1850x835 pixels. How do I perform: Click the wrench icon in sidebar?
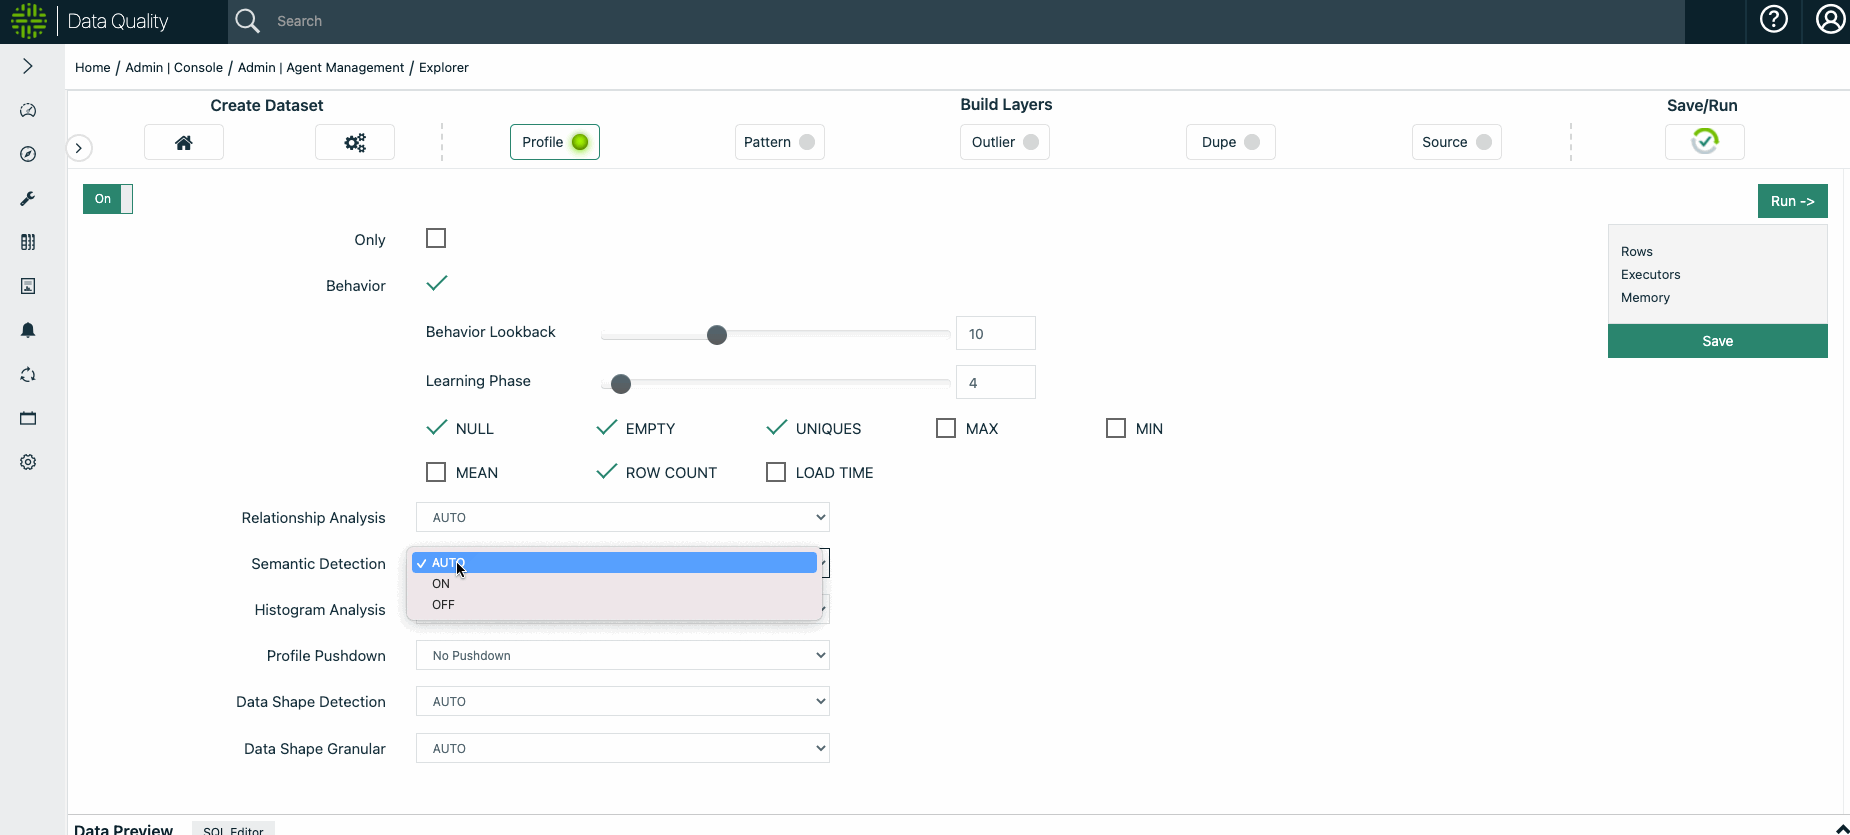pyautogui.click(x=28, y=198)
